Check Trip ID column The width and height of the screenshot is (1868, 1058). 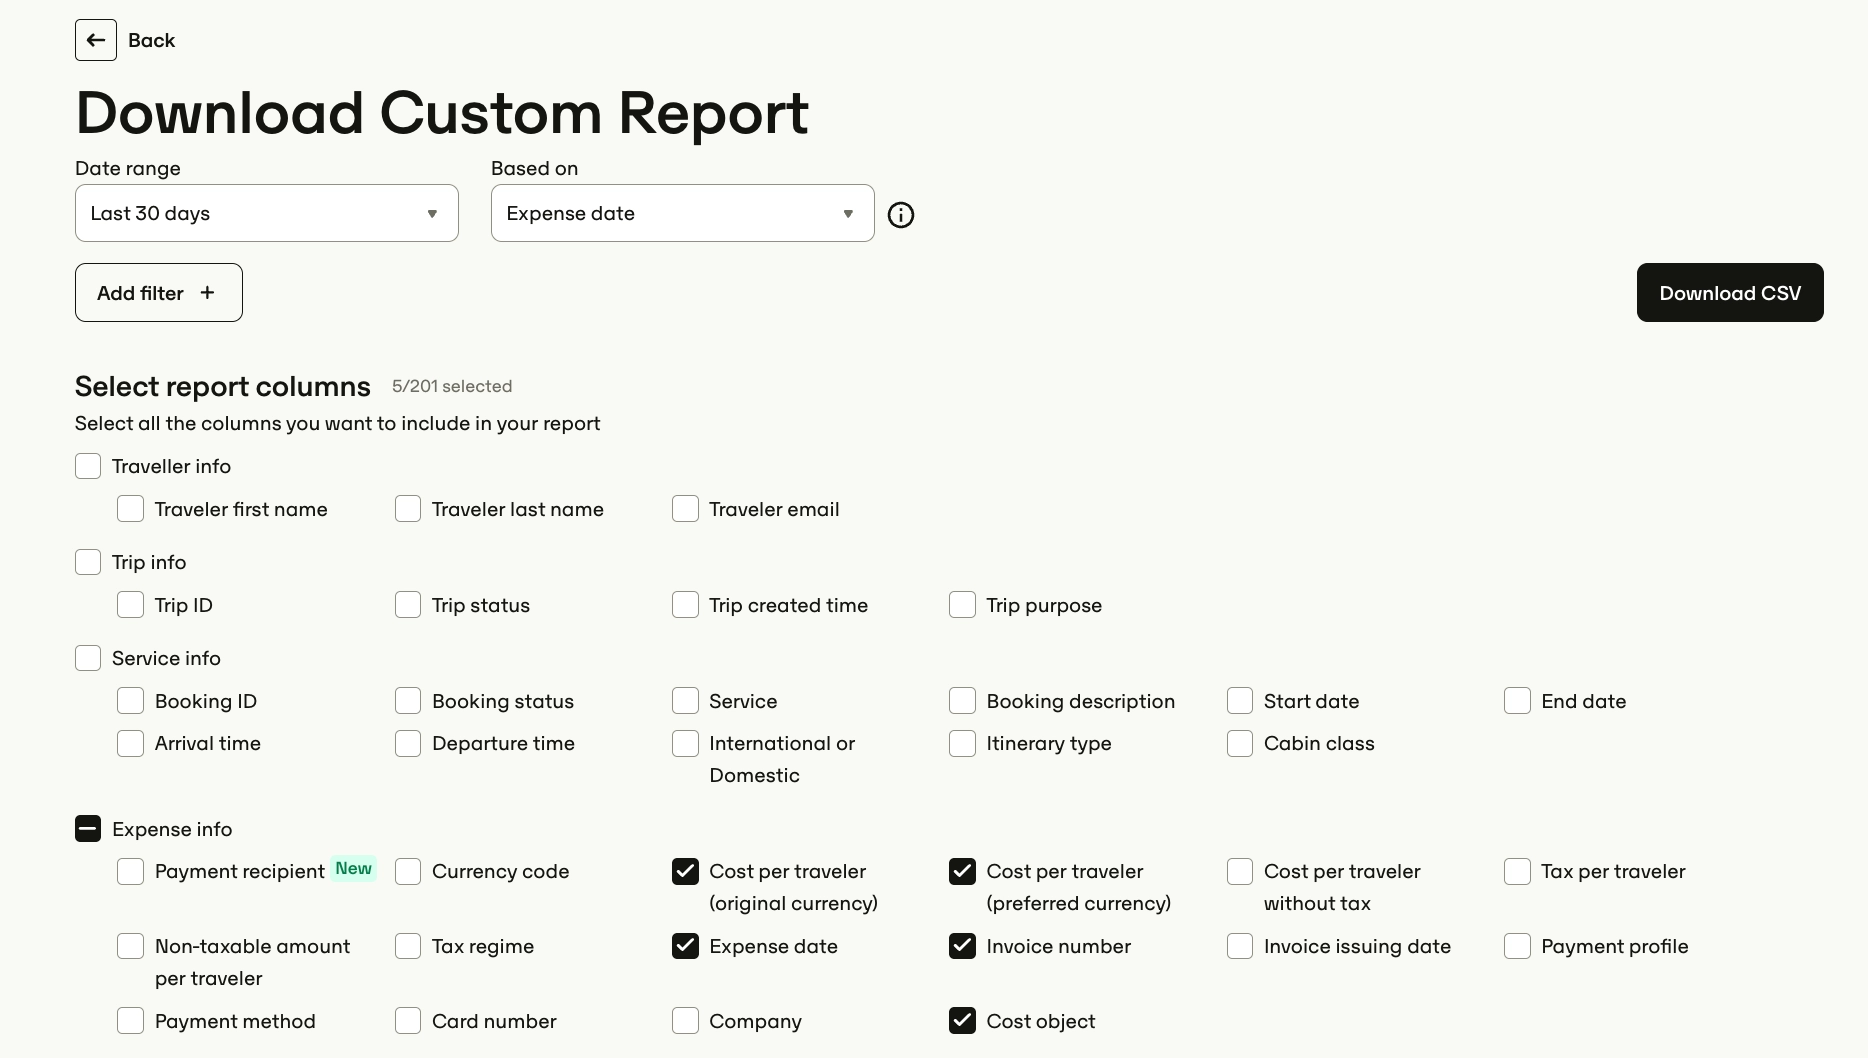point(130,605)
